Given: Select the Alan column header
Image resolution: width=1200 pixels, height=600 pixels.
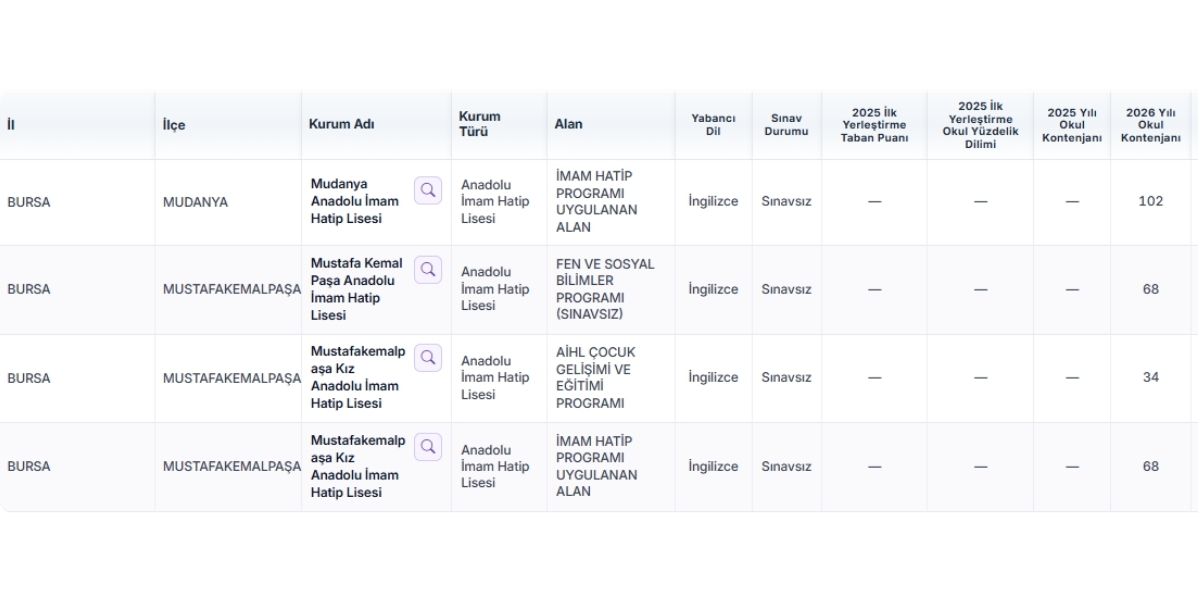Looking at the screenshot, I should (x=569, y=124).
